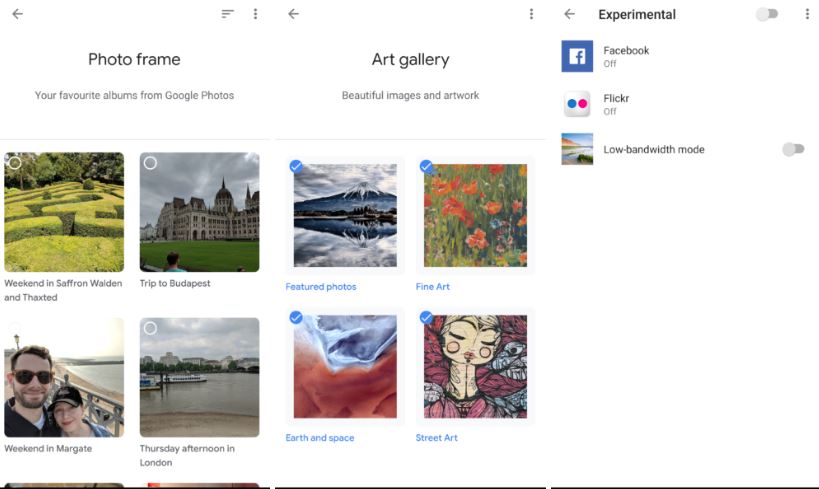The image size is (819, 489).
Task: Tap the Weekend in Margate photo thumbnail
Action: (x=64, y=378)
